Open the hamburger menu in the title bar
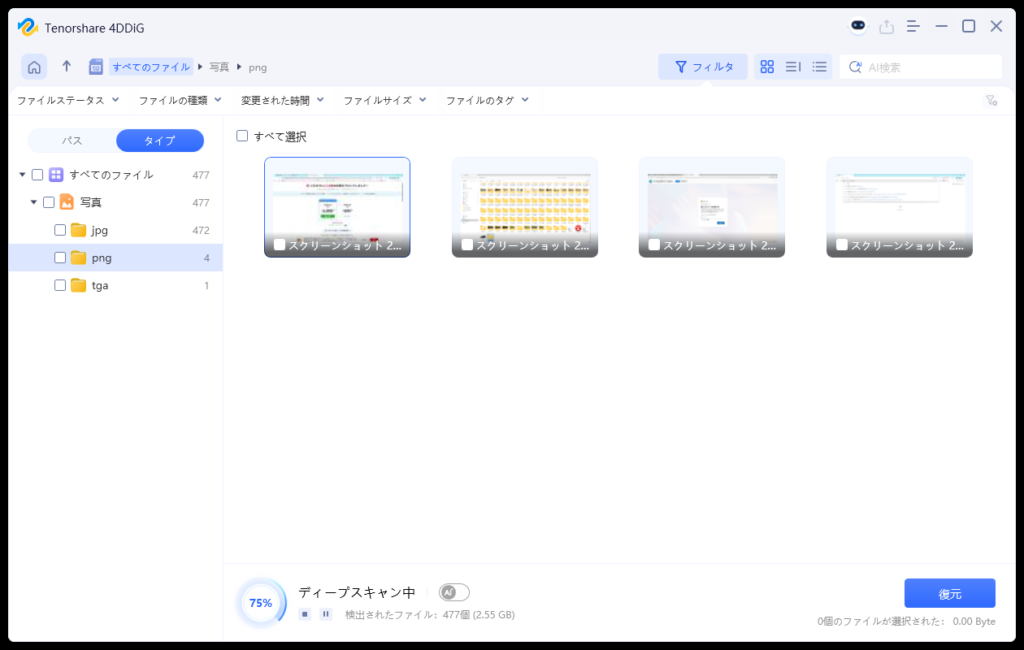Viewport: 1024px width, 650px height. (x=913, y=26)
